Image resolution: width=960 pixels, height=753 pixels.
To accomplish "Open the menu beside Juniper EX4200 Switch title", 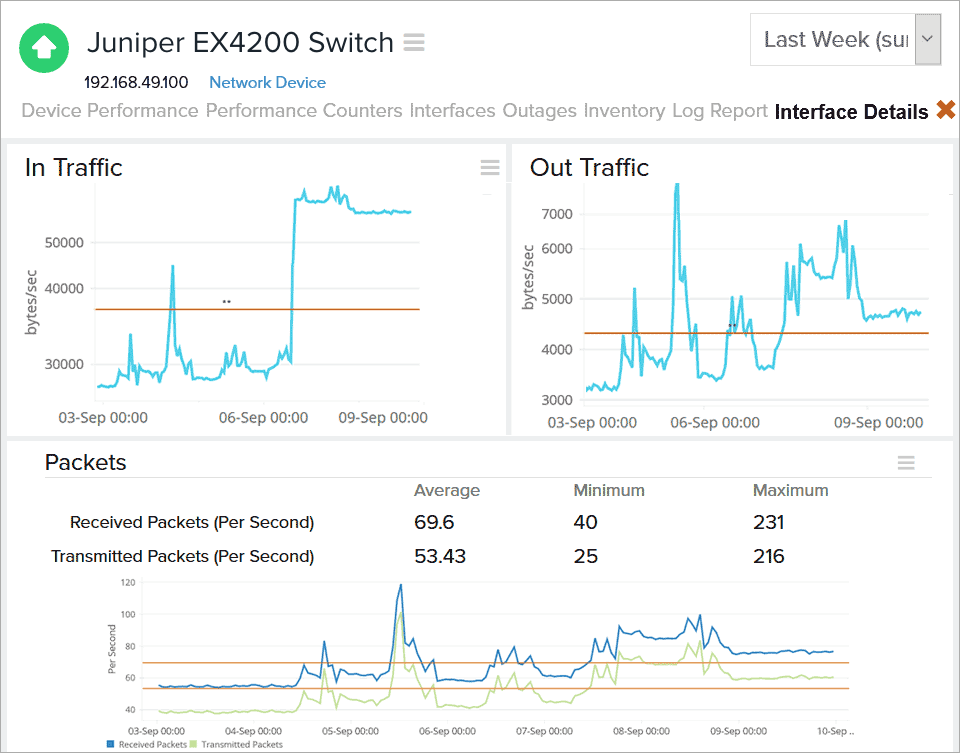I will pos(415,43).
